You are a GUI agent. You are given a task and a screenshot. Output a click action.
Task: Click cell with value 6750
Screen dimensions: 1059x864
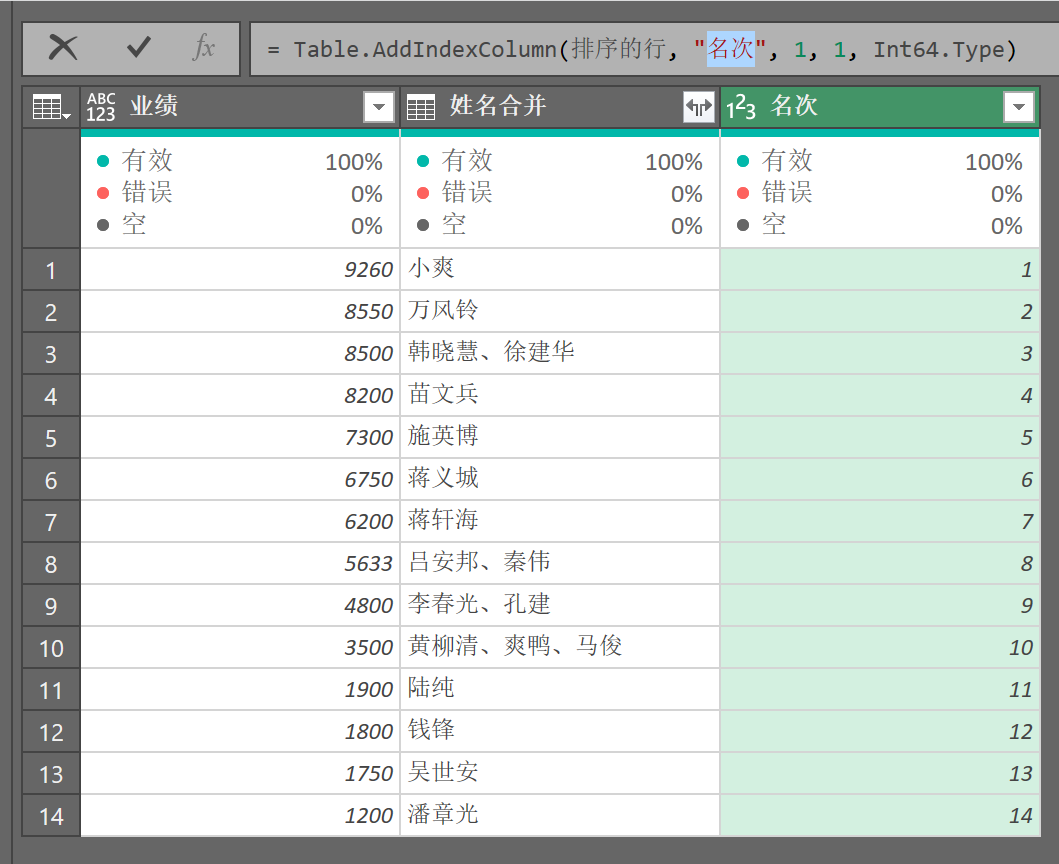pos(240,480)
